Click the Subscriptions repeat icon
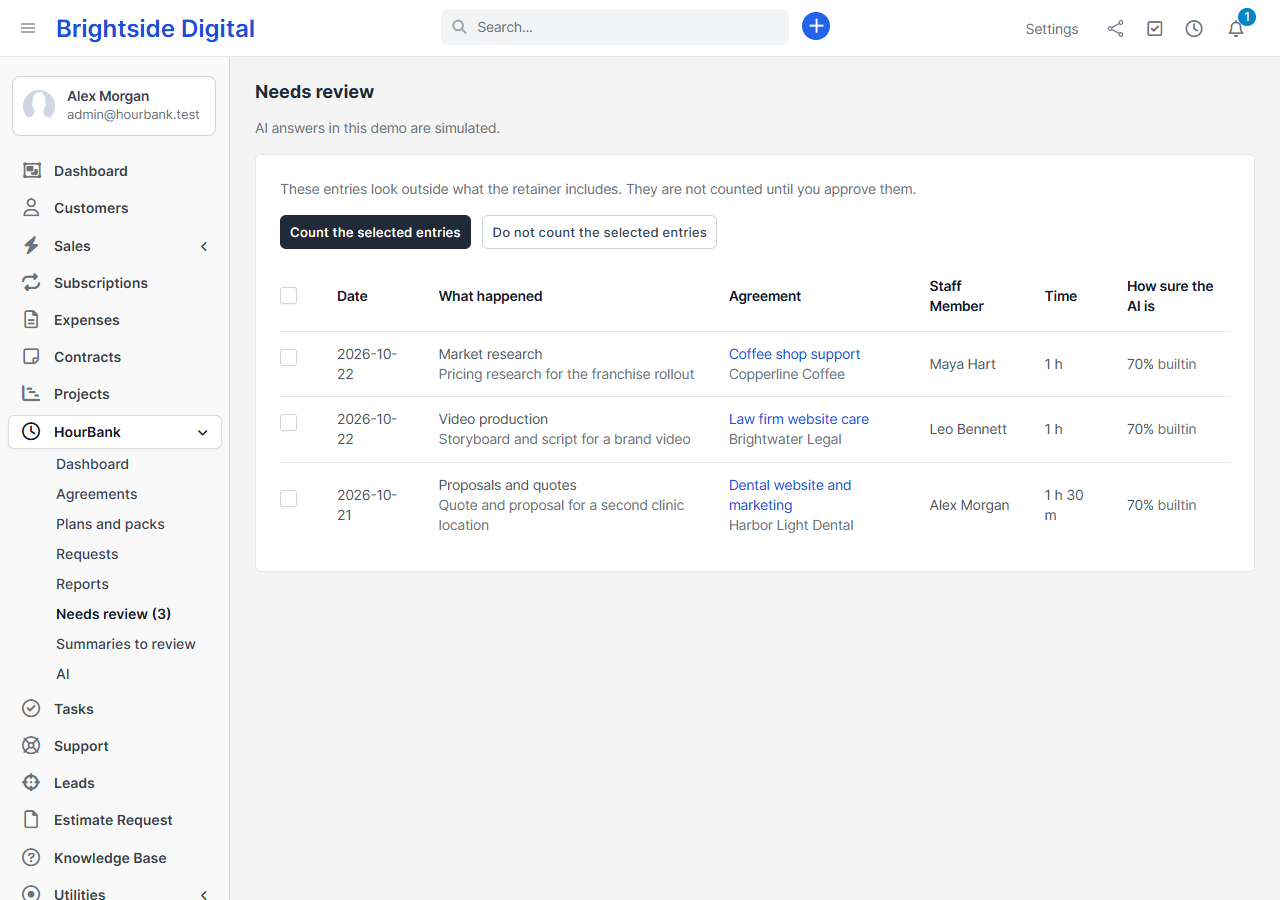Image resolution: width=1280 pixels, height=900 pixels. 31,283
